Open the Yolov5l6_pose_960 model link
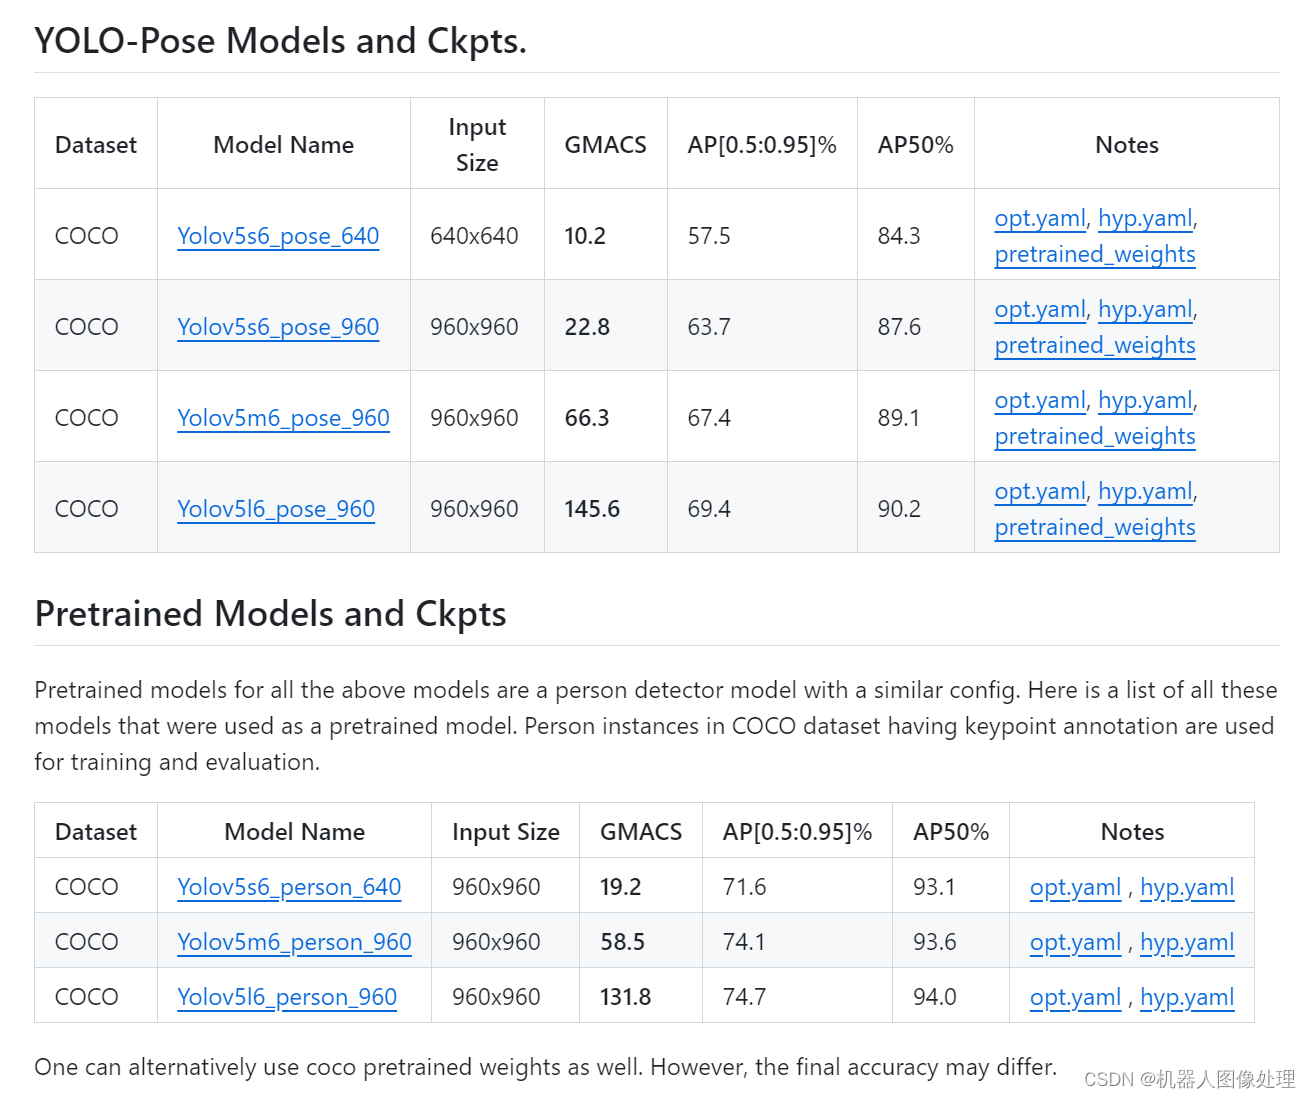Viewport: 1311px width, 1099px height. tap(276, 509)
